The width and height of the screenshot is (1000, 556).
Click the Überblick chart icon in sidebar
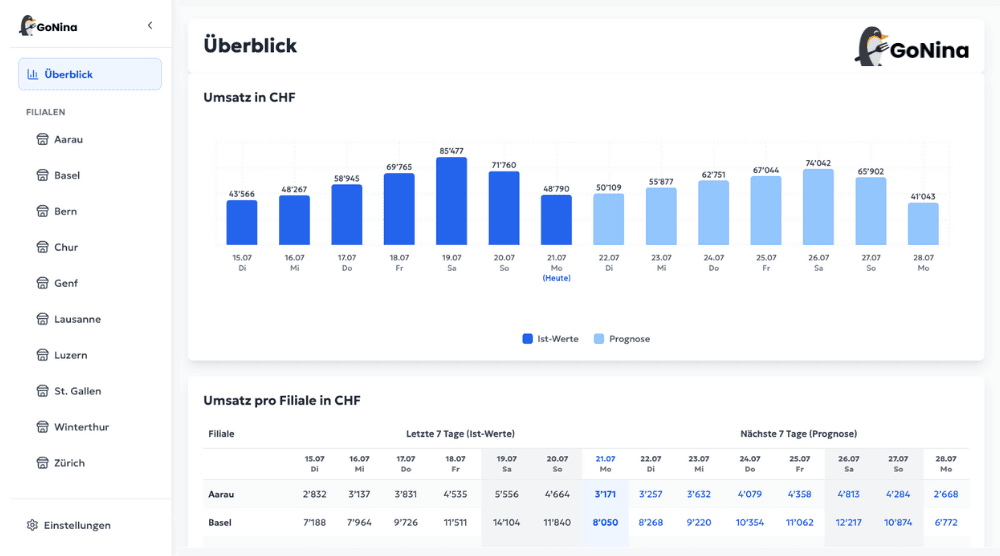33,74
